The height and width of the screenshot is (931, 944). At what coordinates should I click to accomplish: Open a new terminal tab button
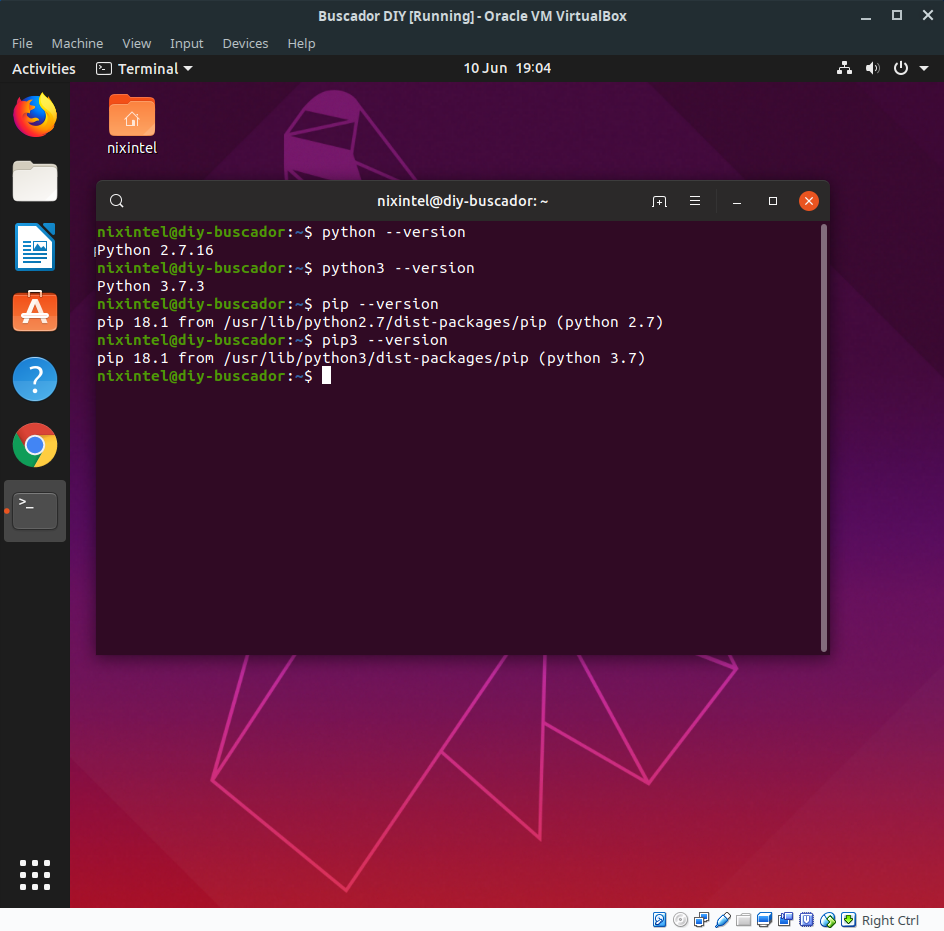659,201
